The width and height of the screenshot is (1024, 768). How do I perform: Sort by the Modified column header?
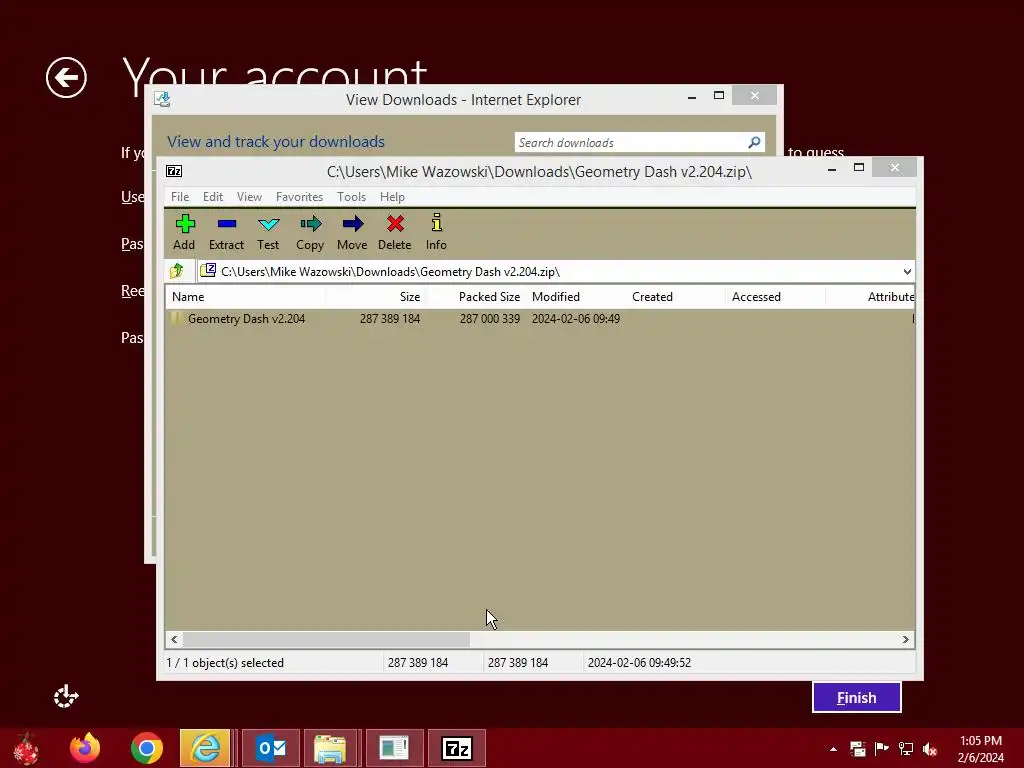point(576,296)
